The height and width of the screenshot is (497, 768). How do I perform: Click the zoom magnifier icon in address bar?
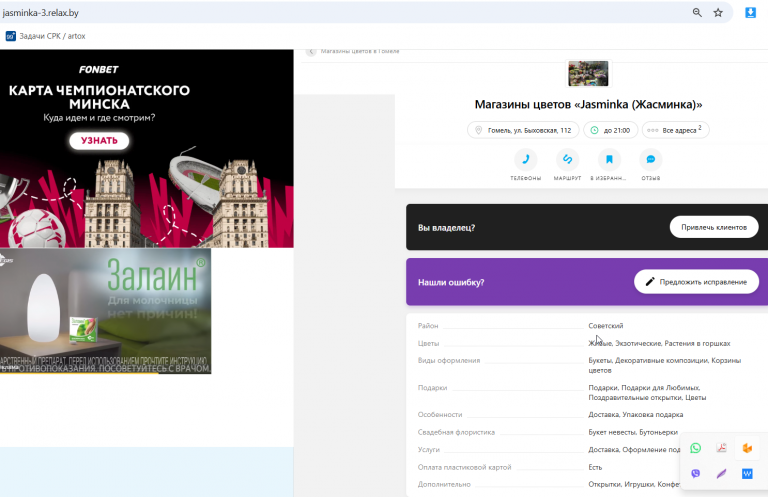tap(697, 13)
